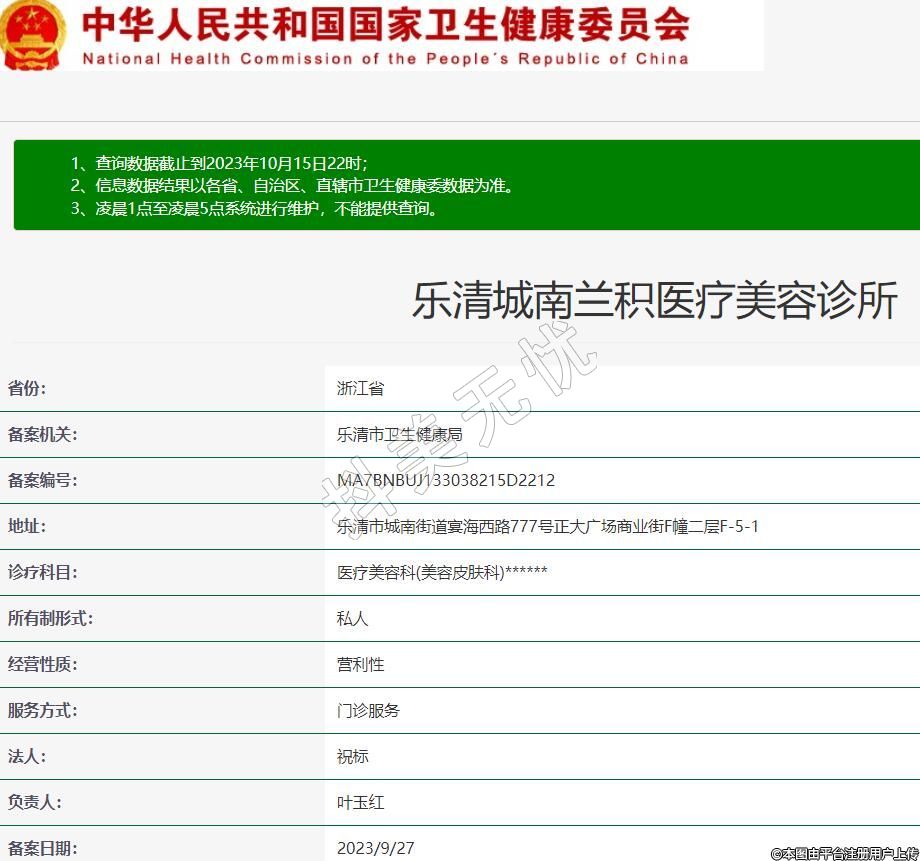Screen dimensions: 920x861
Task: Click the 所有制形式 row label
Action: pyautogui.click(x=50, y=618)
